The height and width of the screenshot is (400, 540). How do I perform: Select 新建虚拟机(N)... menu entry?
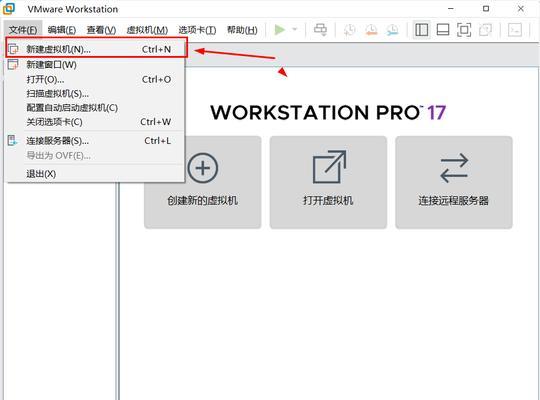97,49
